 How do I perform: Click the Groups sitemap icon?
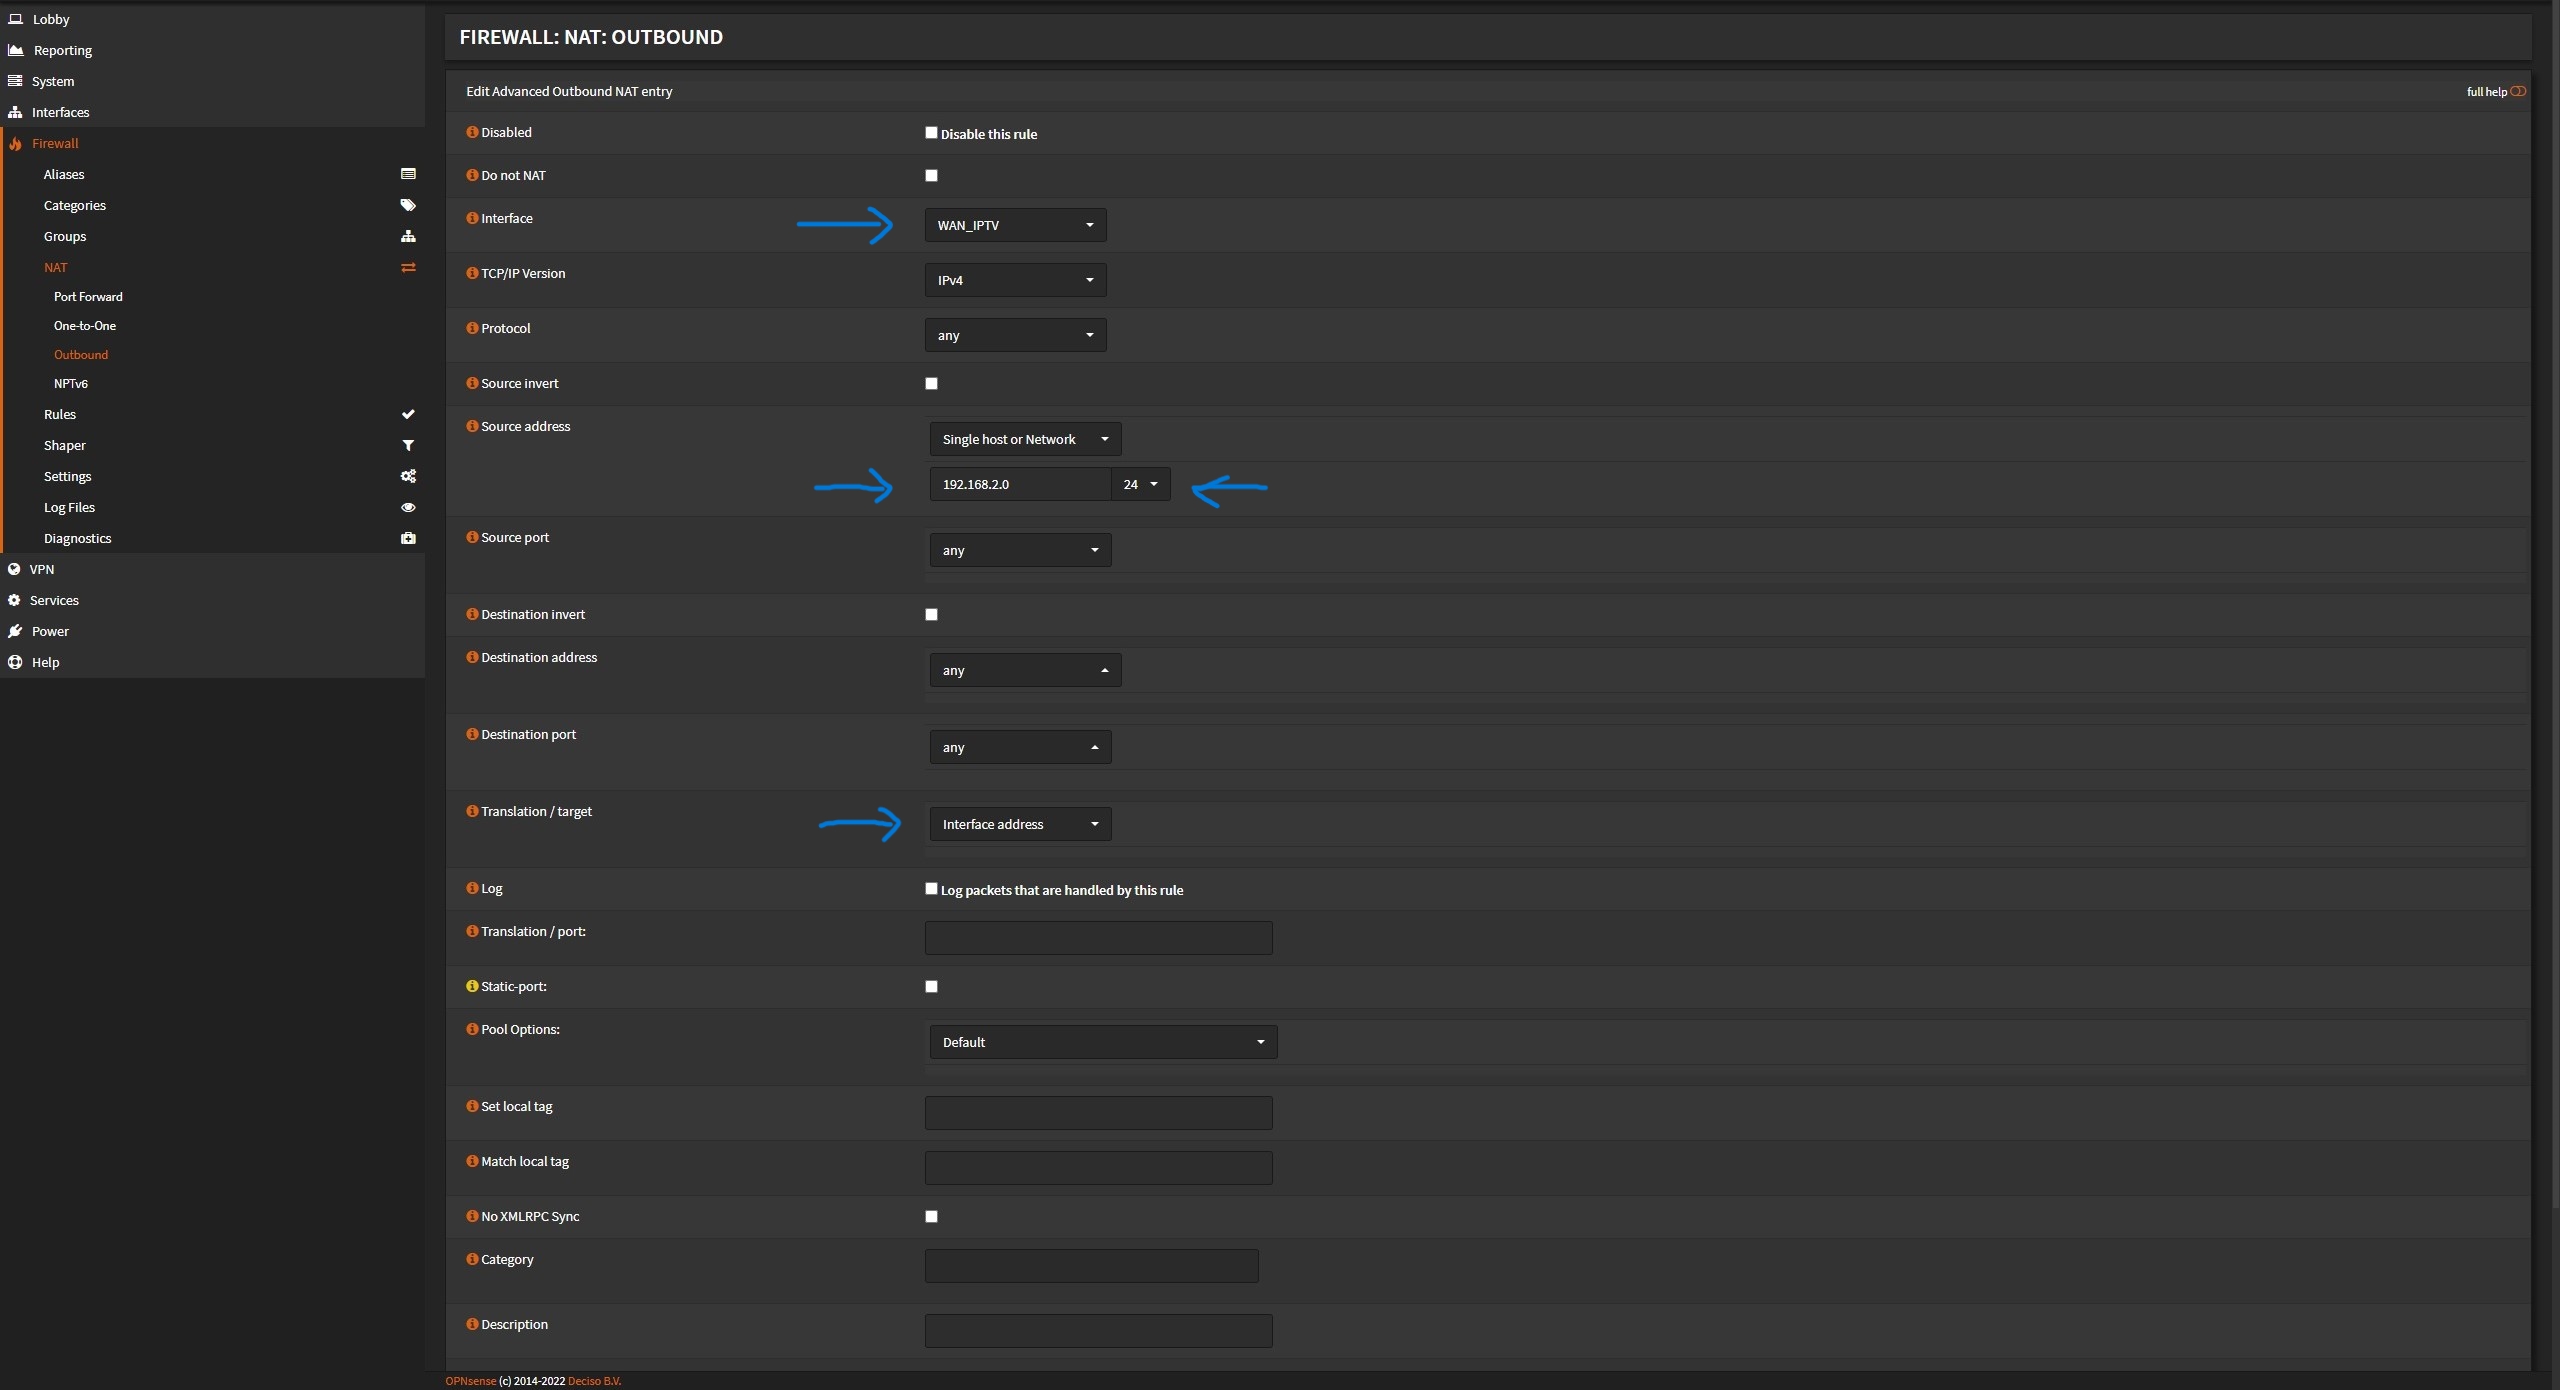tap(408, 236)
